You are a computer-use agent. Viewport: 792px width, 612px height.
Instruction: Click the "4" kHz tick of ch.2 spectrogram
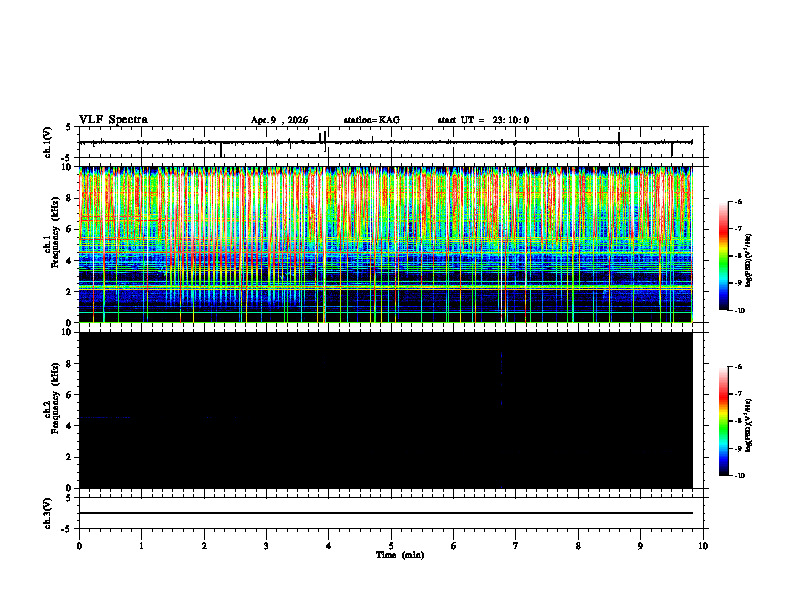coord(70,426)
